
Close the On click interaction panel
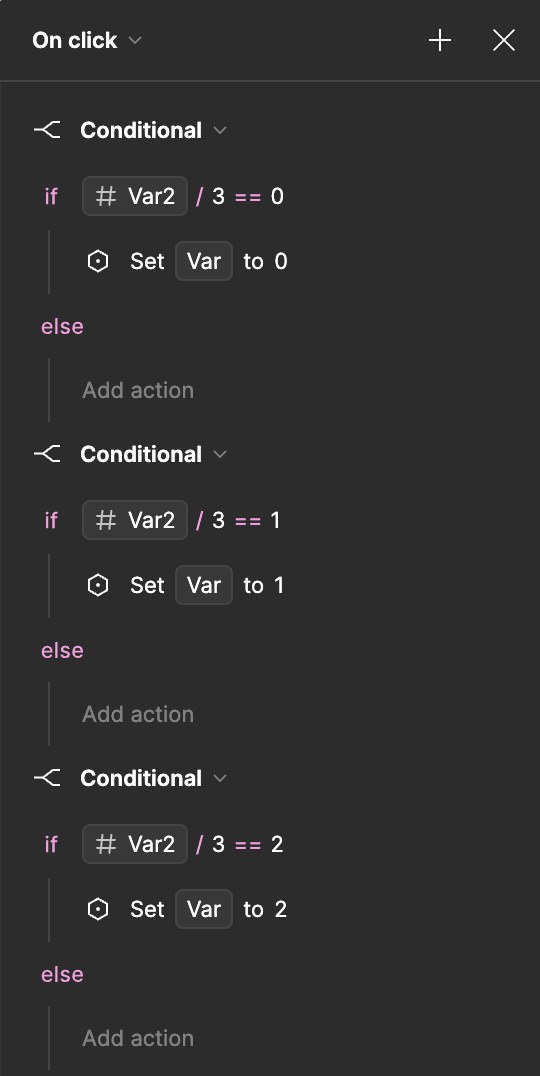click(x=504, y=40)
